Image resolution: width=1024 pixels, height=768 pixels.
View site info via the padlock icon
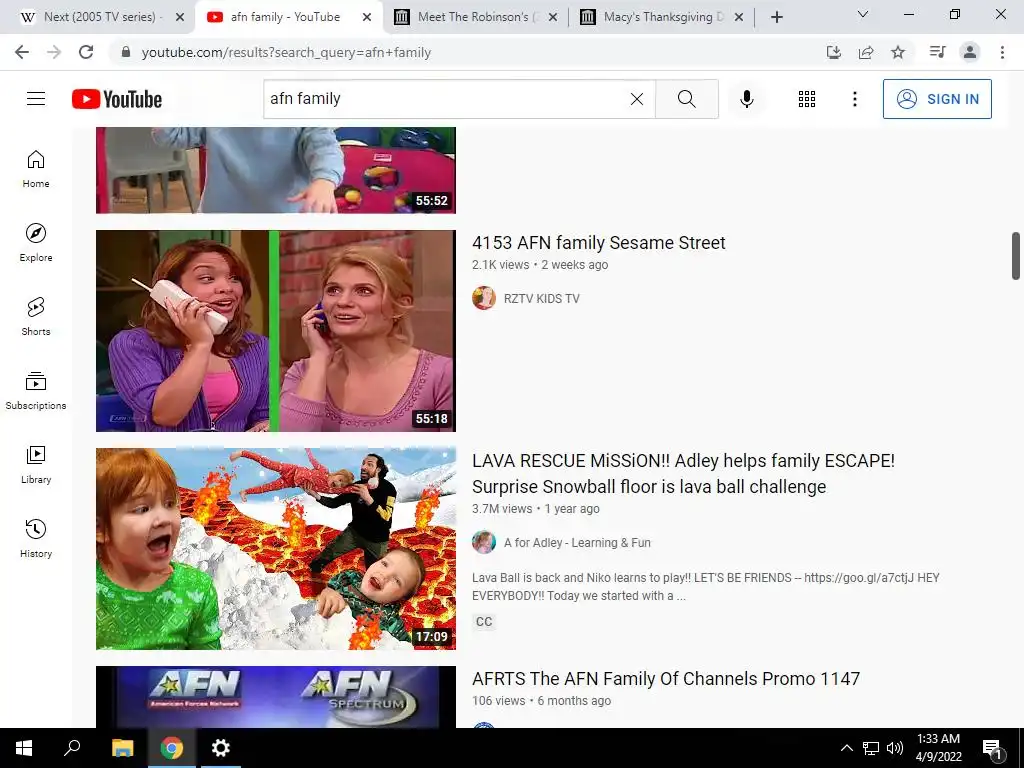pos(126,52)
